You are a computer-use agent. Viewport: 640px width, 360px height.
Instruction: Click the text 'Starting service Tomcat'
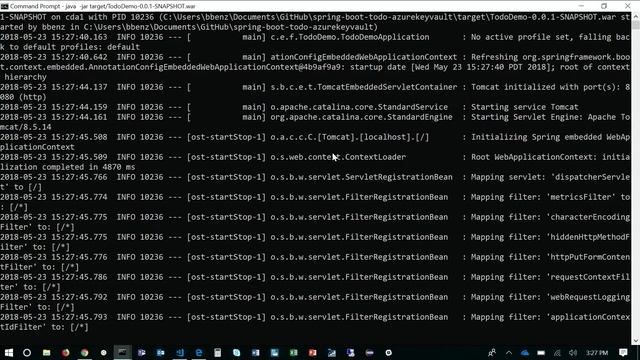[x=524, y=107]
